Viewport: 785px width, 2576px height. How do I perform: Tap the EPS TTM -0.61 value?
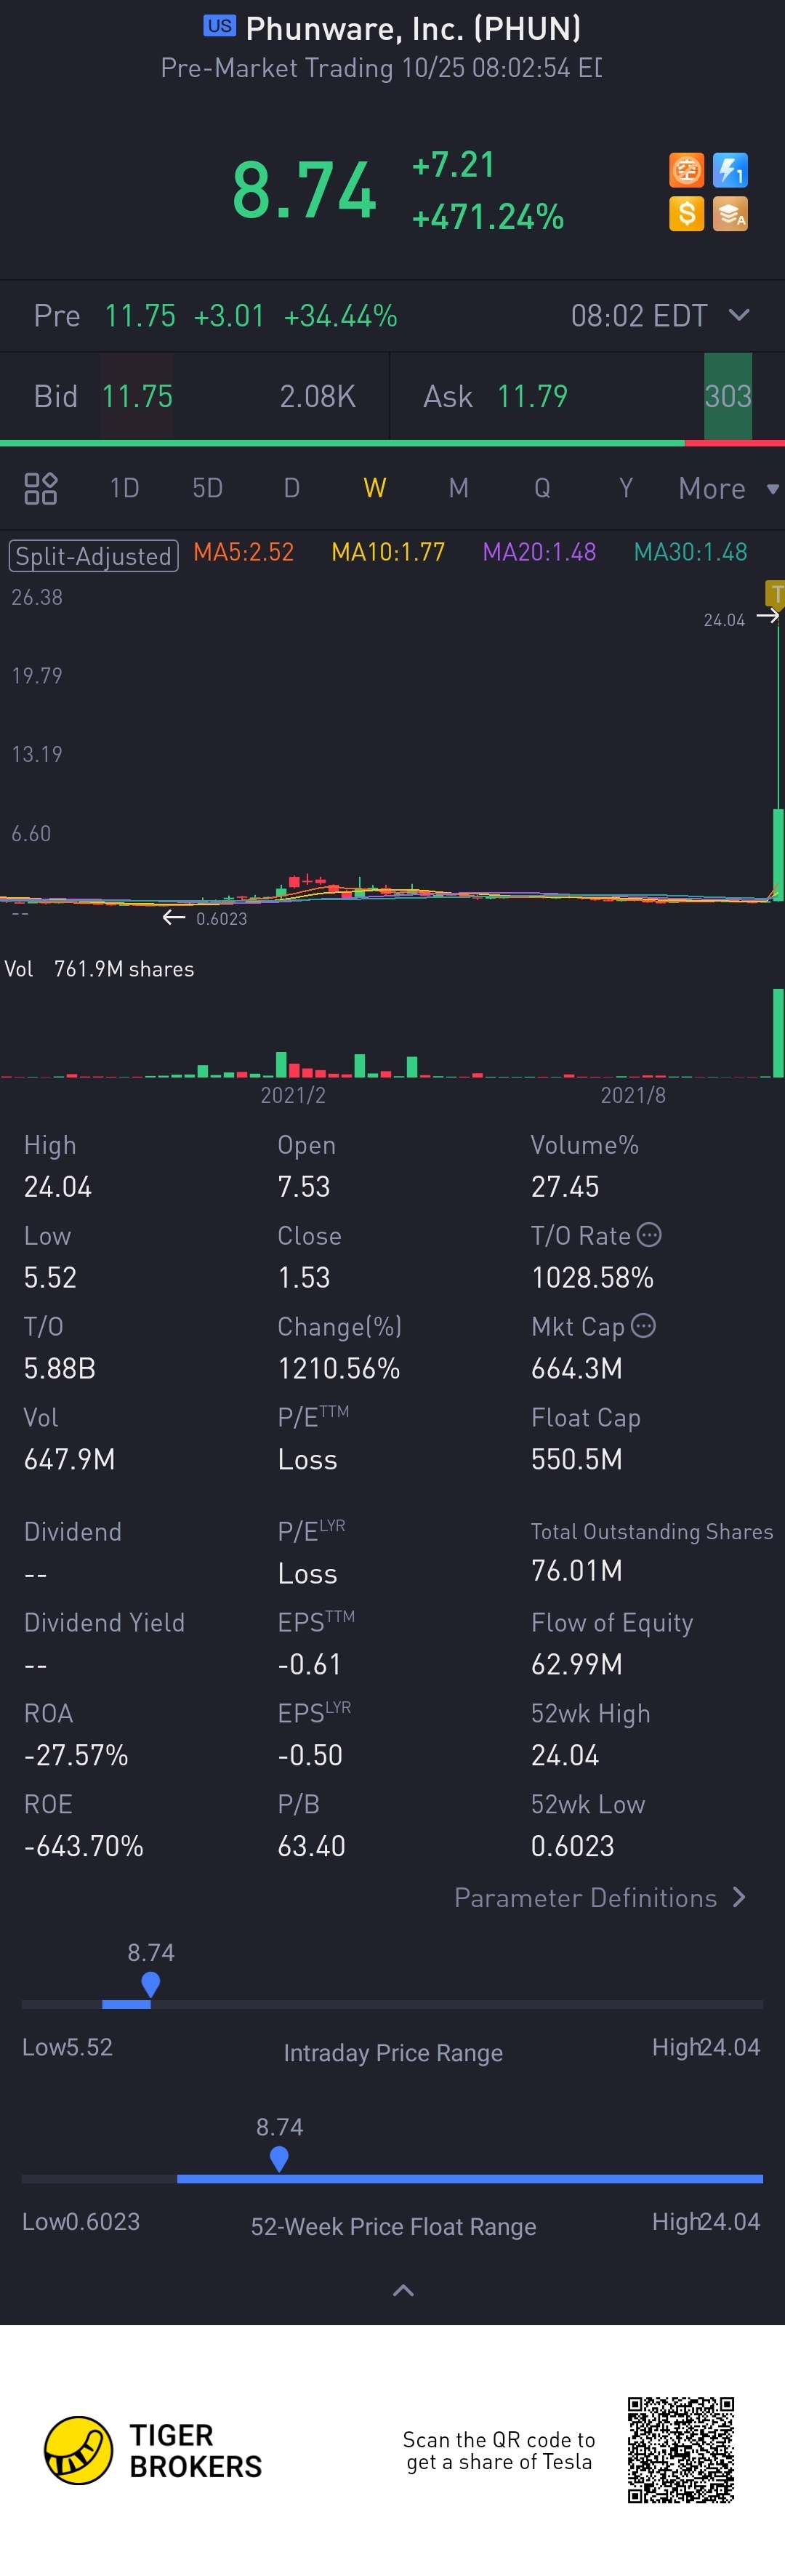pos(309,1664)
